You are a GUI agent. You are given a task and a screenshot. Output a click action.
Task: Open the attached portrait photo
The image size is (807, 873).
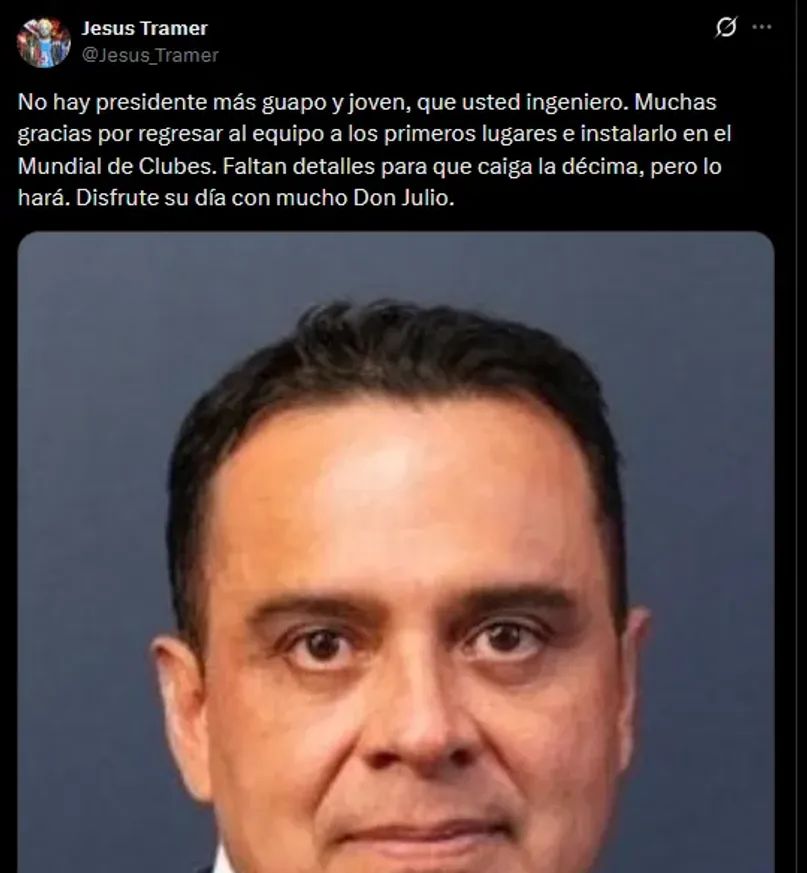click(x=395, y=552)
